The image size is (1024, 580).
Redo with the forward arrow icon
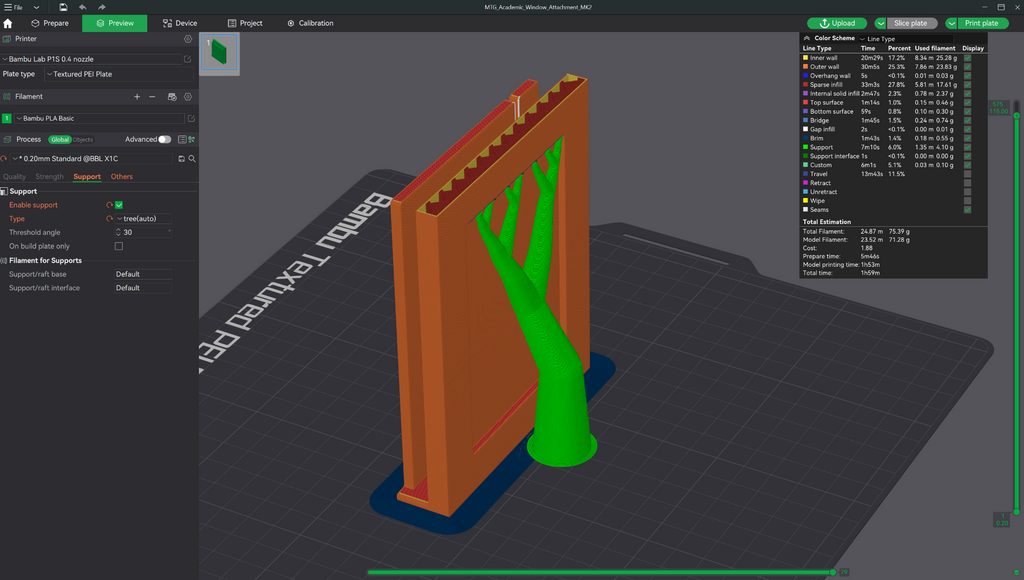[102, 7]
